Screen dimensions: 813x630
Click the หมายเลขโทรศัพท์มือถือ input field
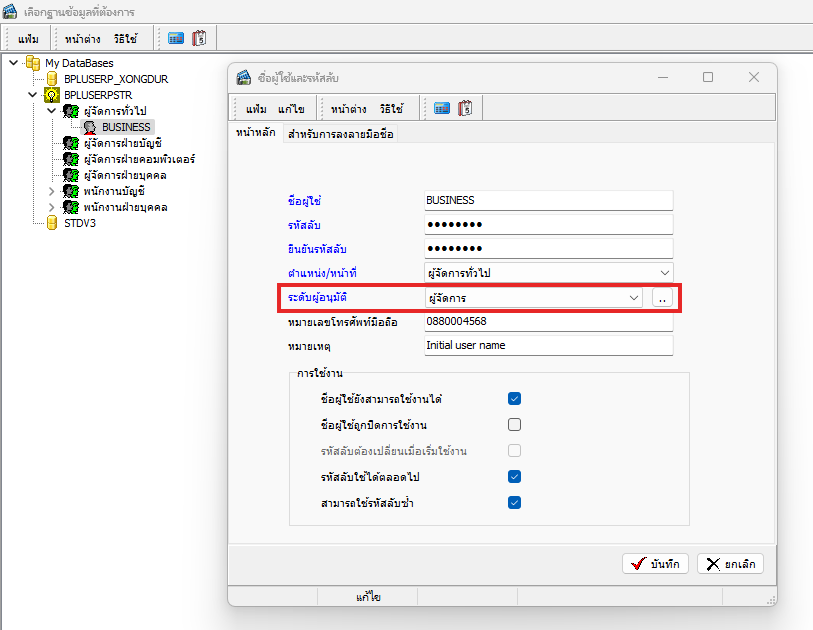tap(548, 322)
